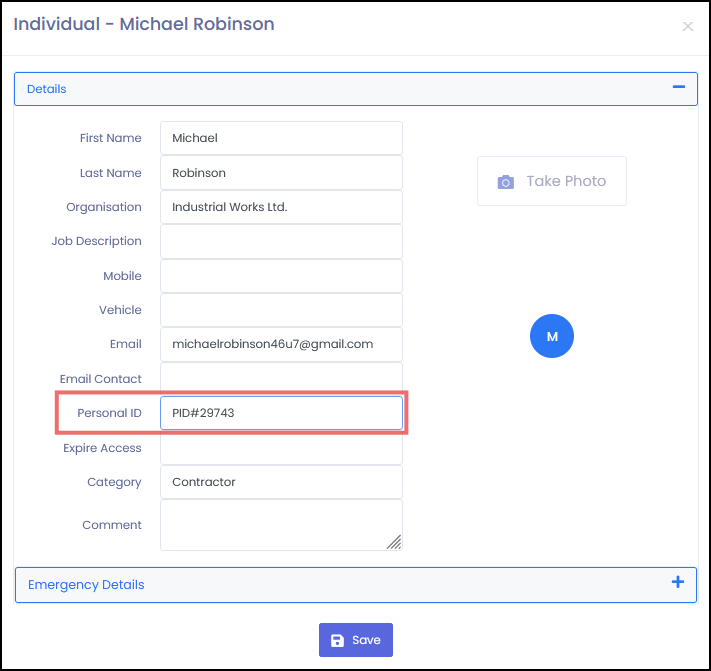711x671 pixels.
Task: Grab the Comment box resize handle
Action: tap(394, 542)
